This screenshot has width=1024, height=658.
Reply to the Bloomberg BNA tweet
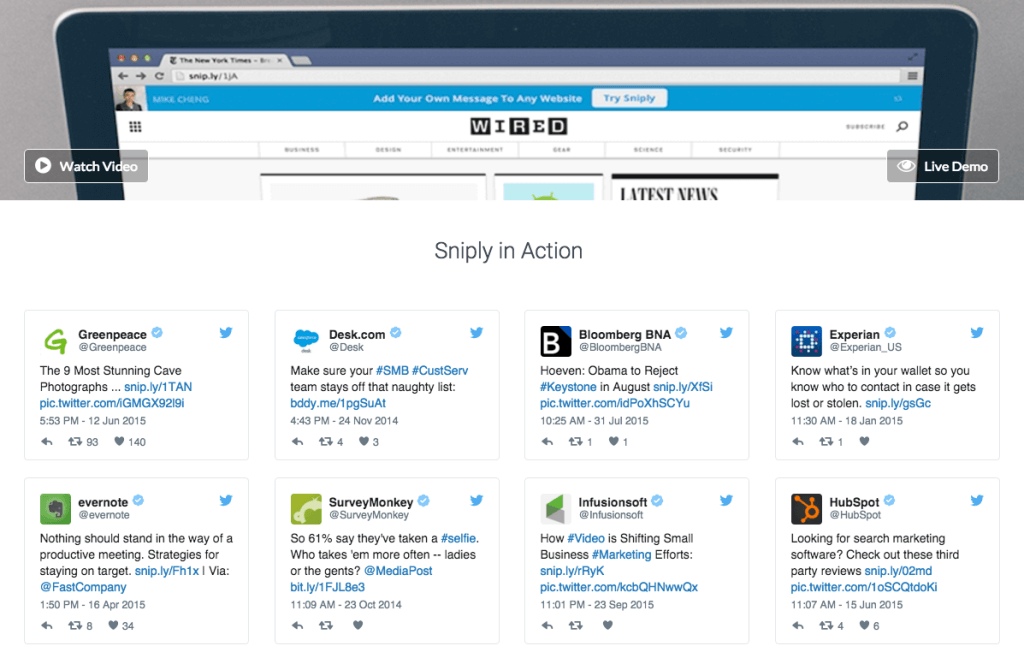[x=547, y=442]
